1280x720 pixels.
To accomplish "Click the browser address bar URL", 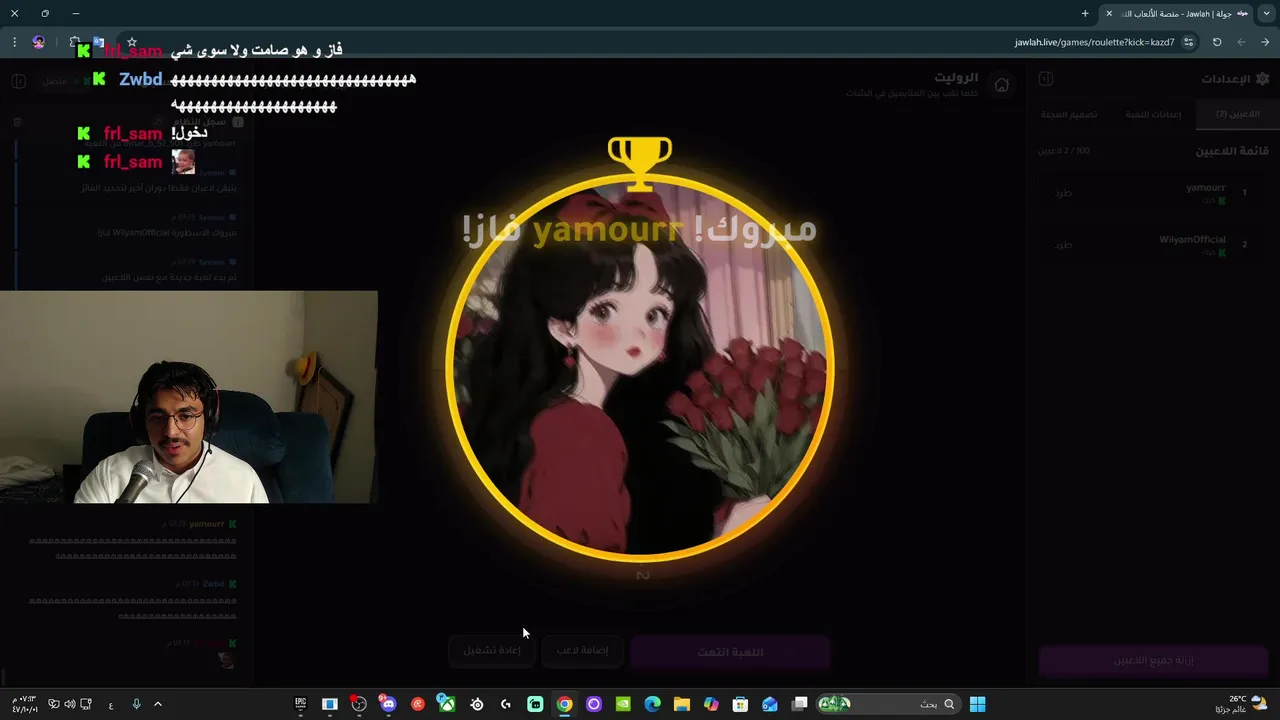I will click(1094, 42).
